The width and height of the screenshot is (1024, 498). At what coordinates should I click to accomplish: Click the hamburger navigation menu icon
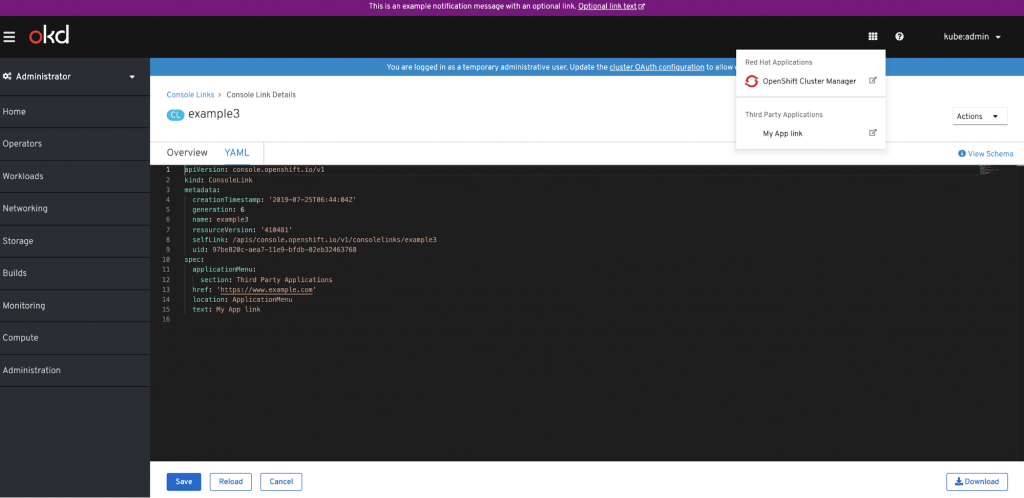[x=9, y=37]
